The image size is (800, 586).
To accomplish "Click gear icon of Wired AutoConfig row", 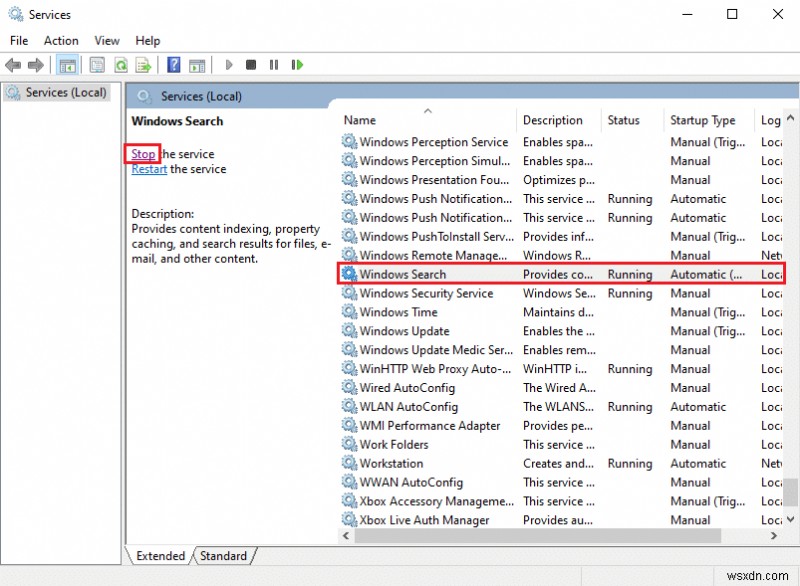I will 349,388.
